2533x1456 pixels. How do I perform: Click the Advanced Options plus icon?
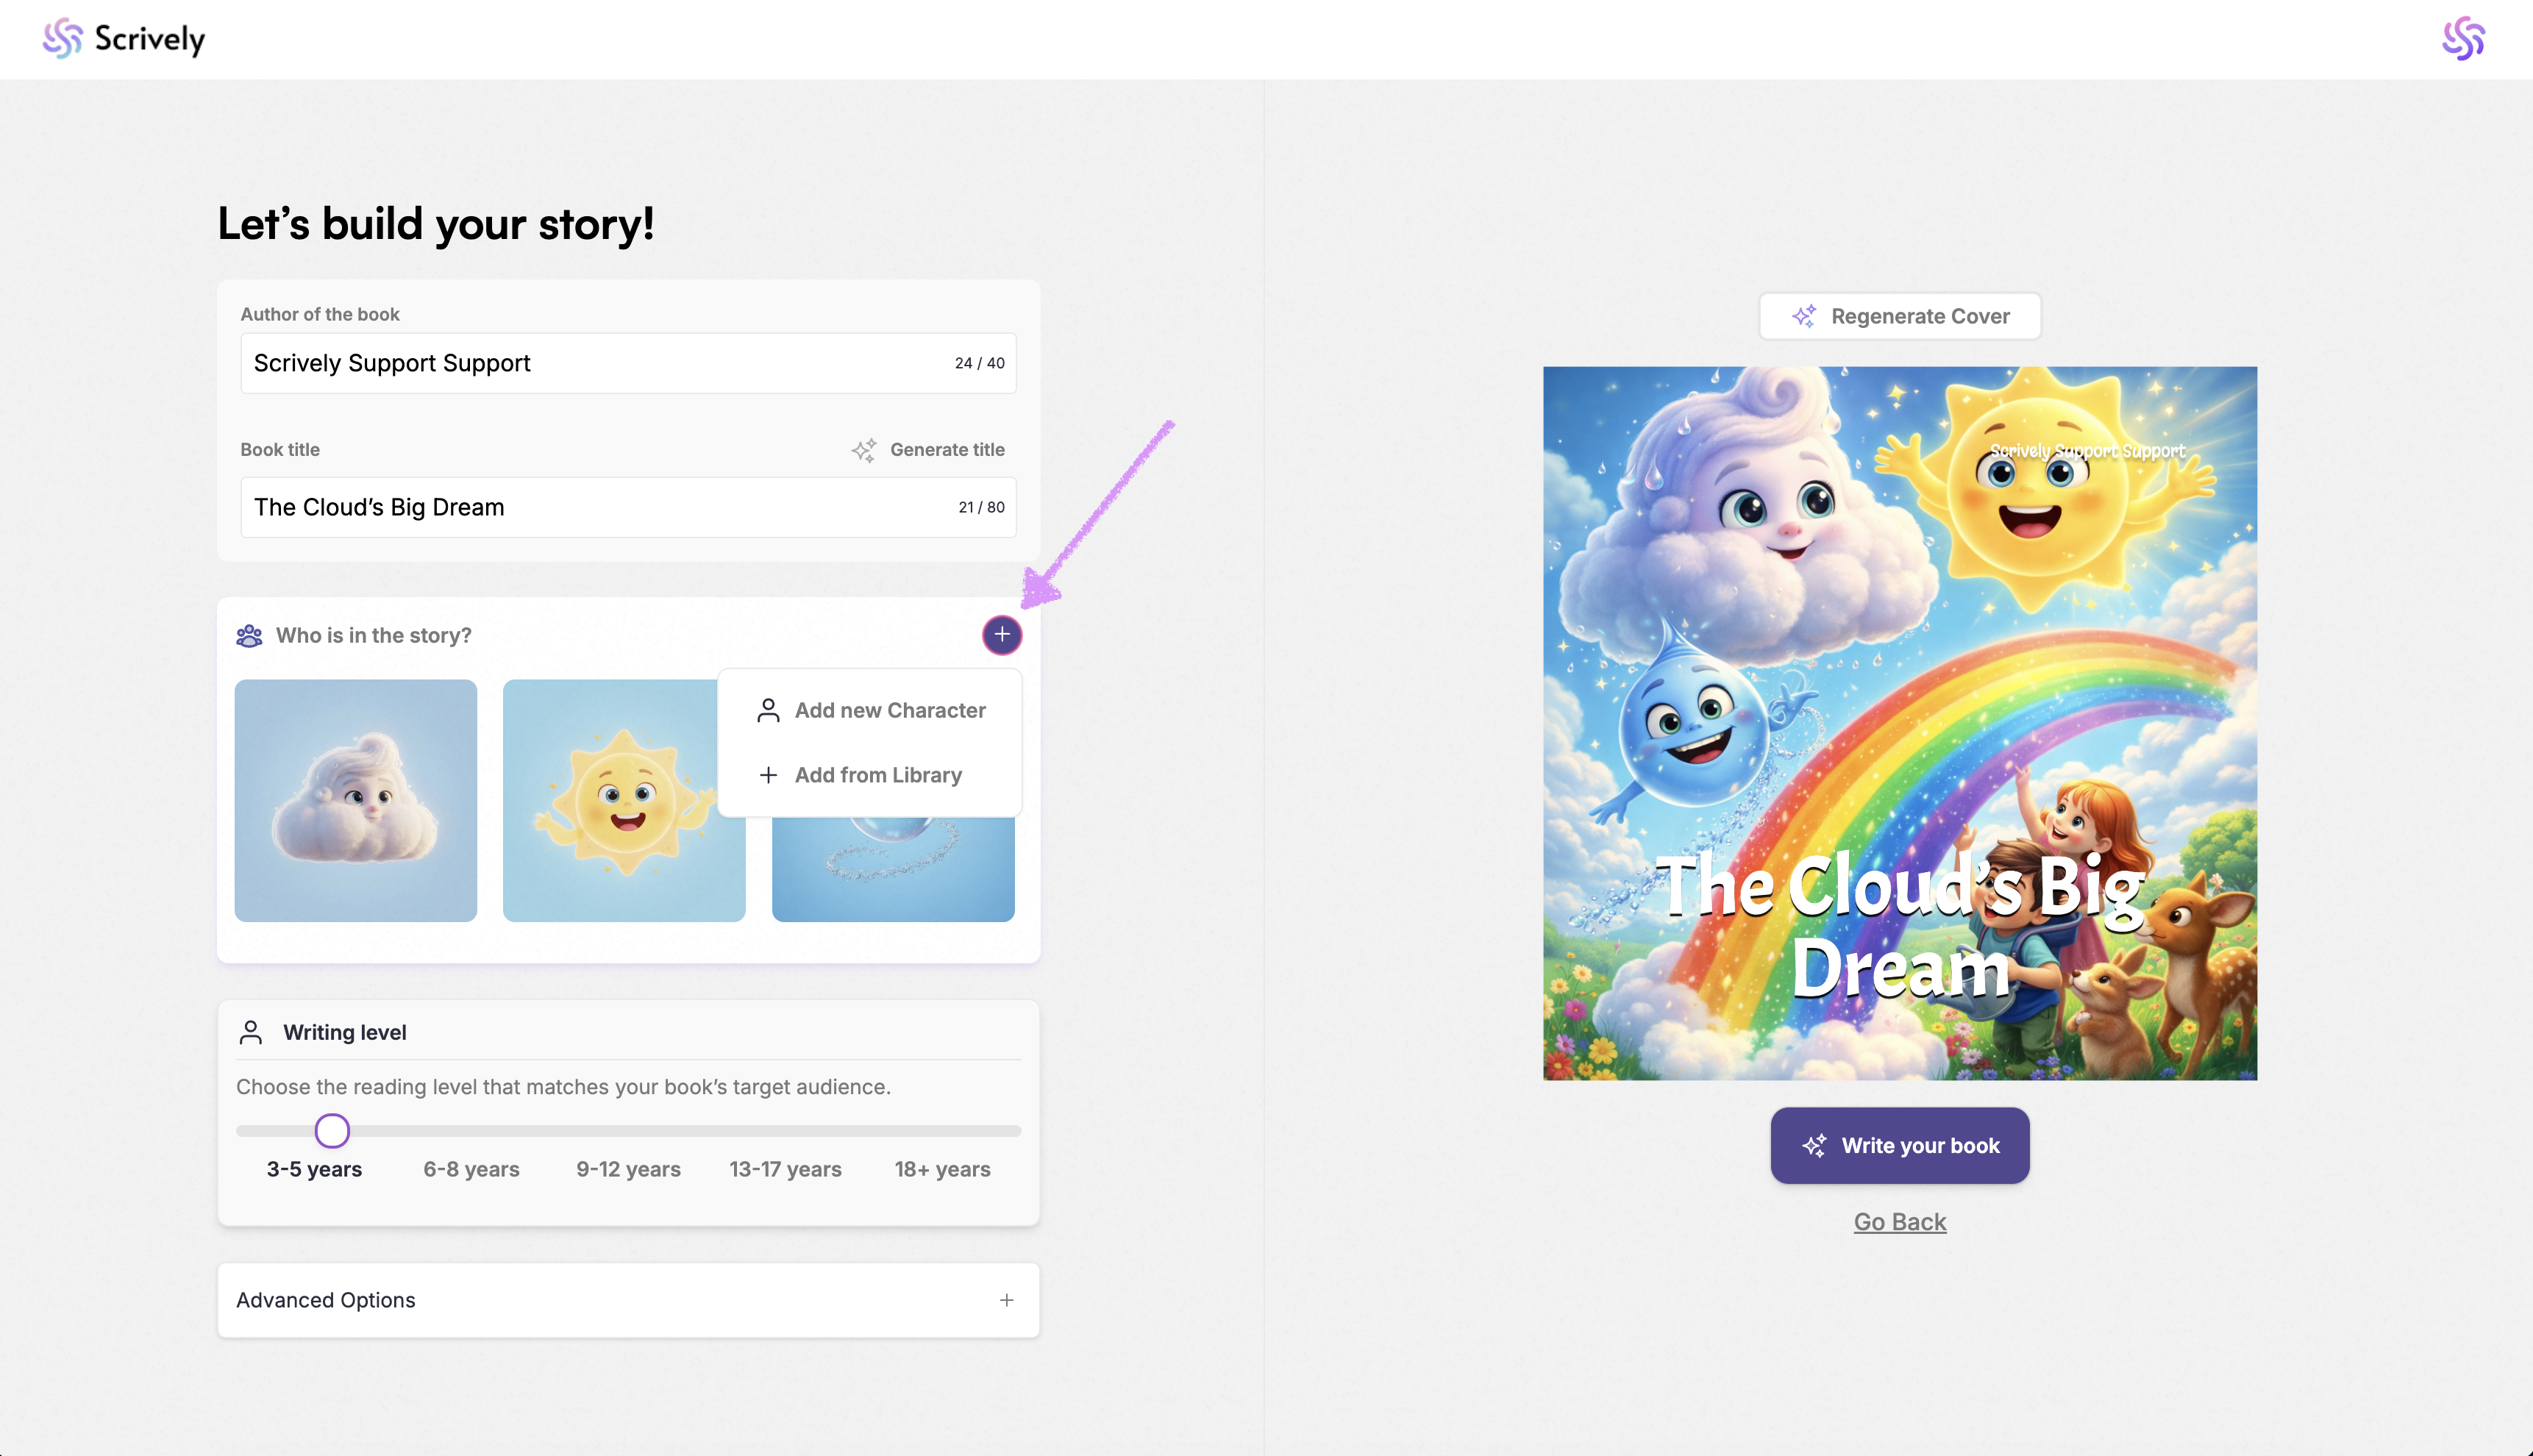coord(1006,1300)
